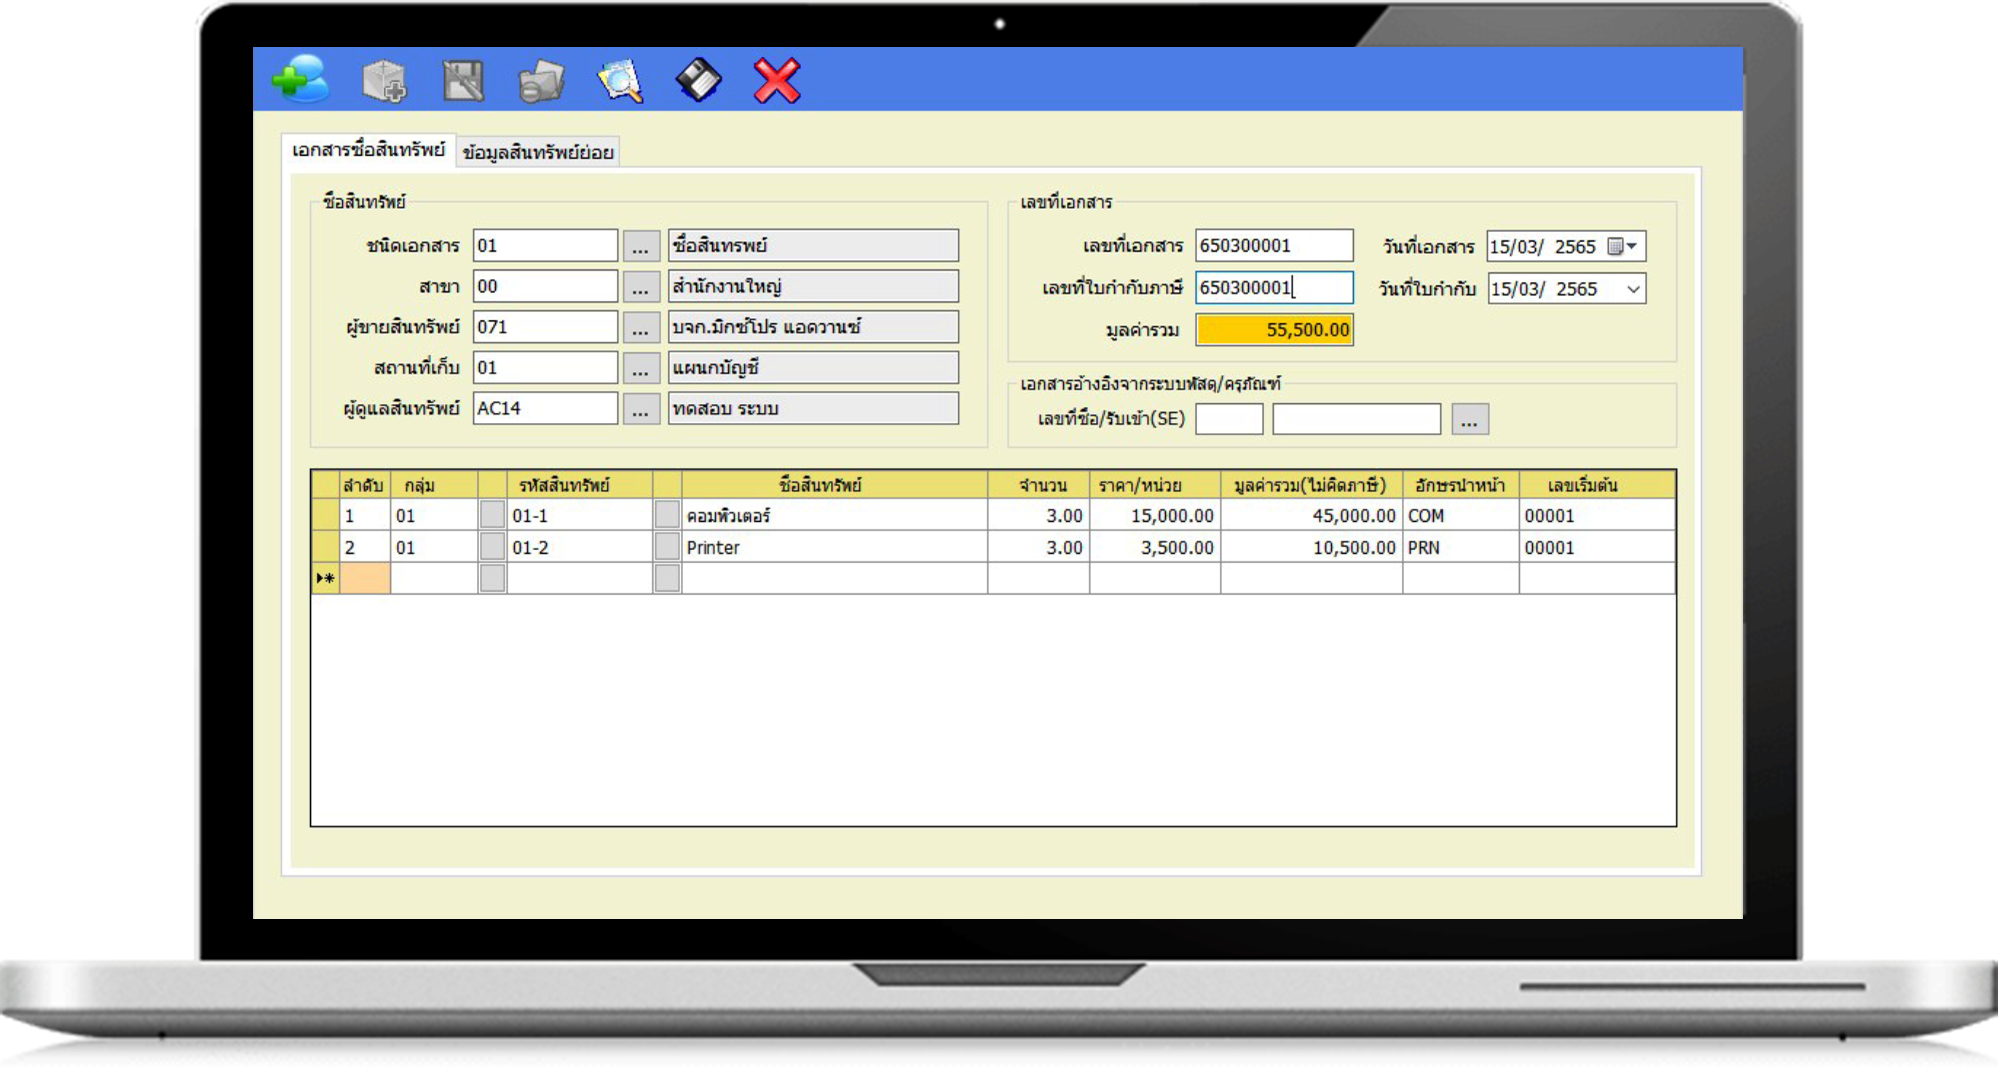Expand the วันที่ใบกำกับ date dropdown
Screen dimensions: 2000x1069
1632,289
